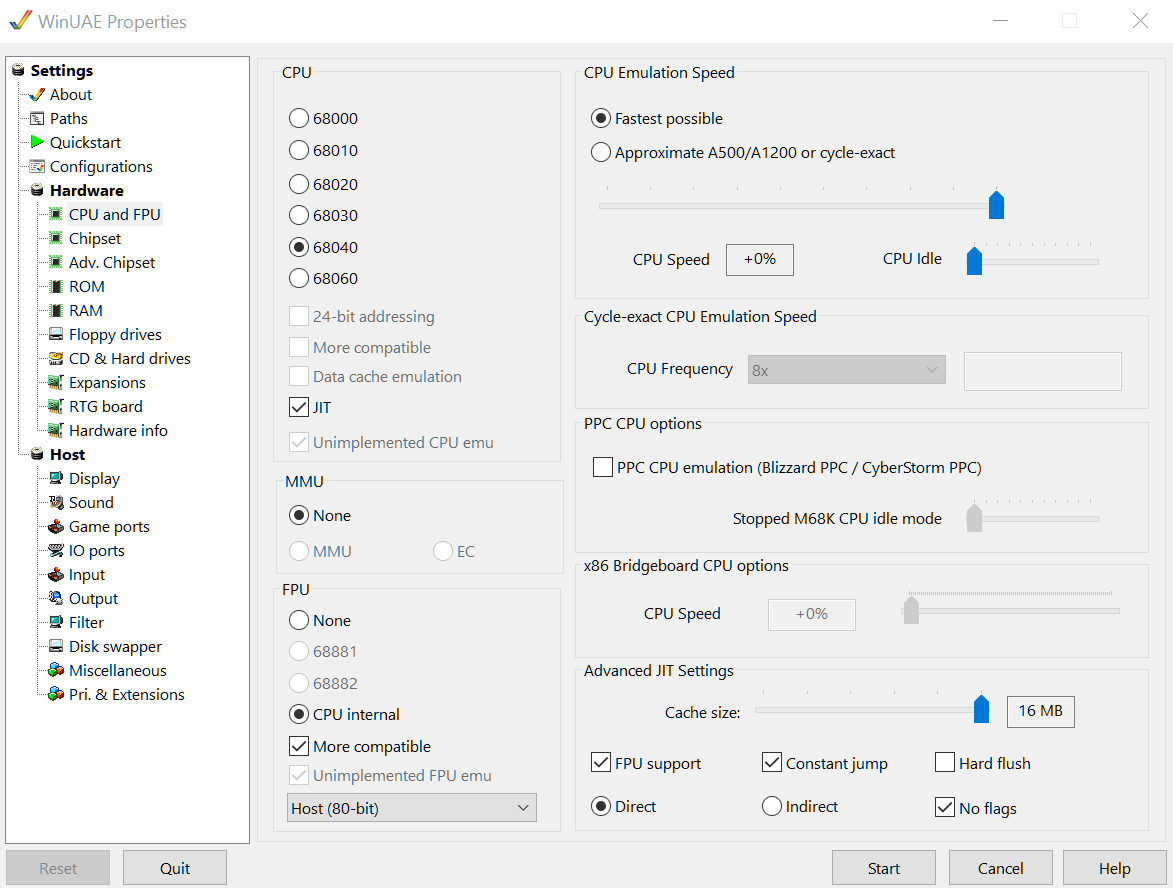Click the About checkmark icon in tree
1173x888 pixels.
[x=37, y=95]
